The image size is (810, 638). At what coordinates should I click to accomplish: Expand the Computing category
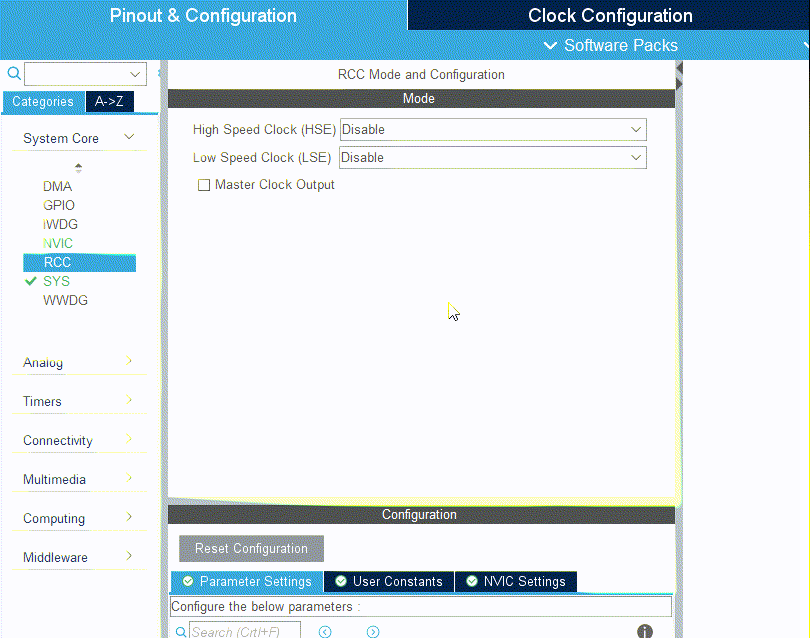point(129,517)
